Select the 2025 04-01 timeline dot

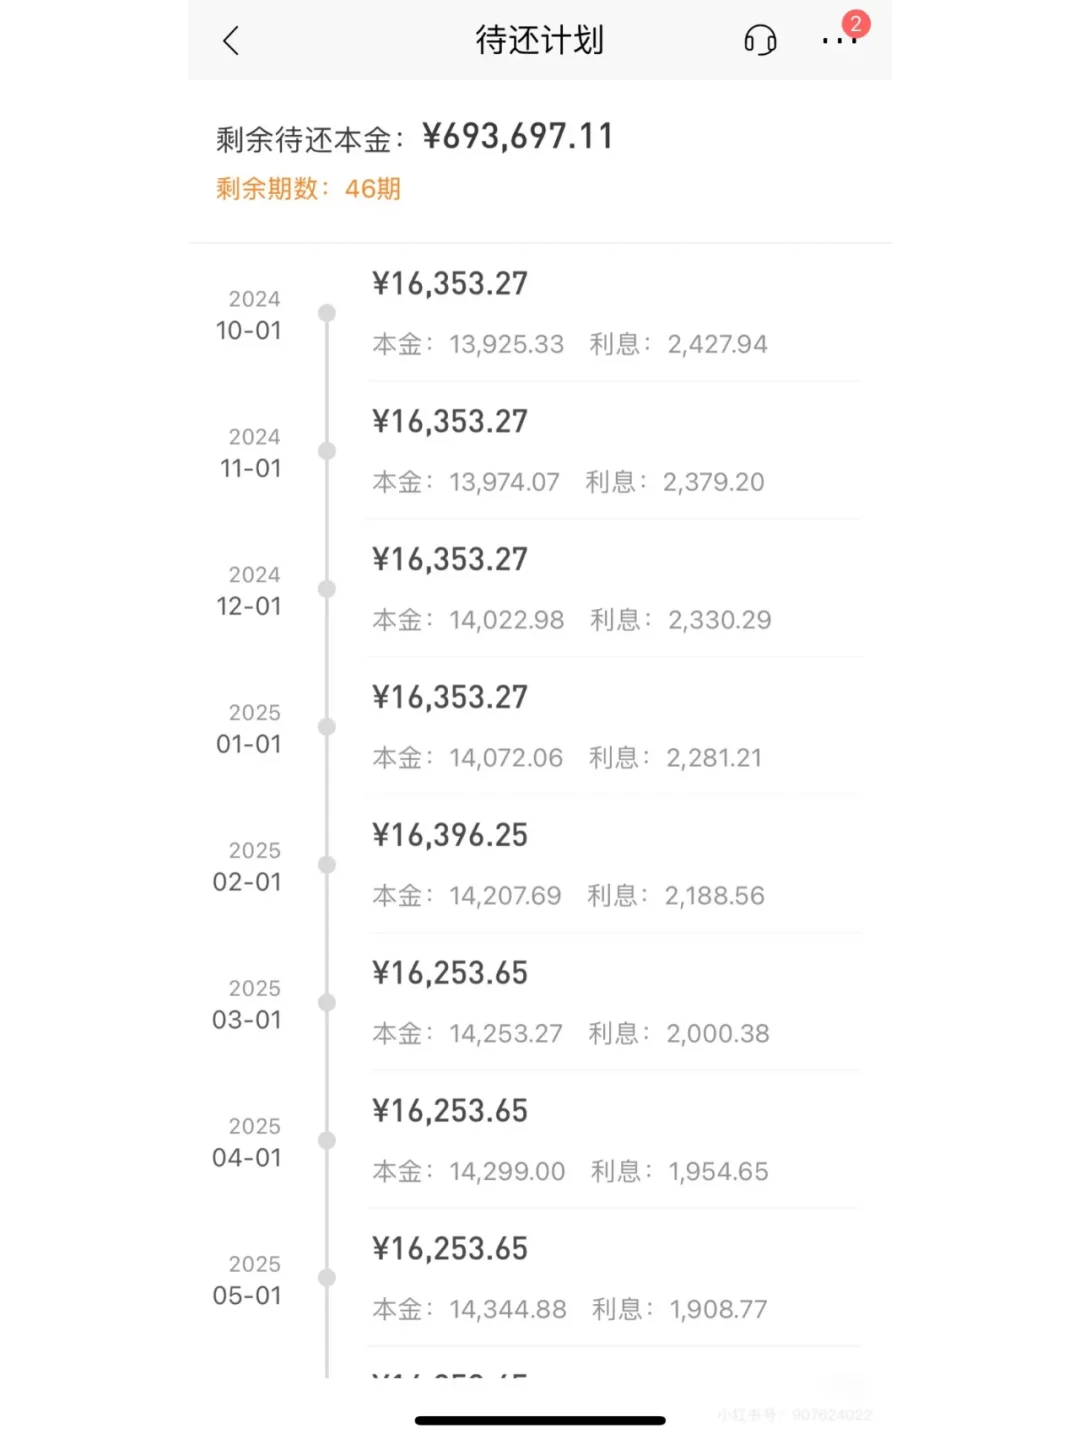(x=327, y=1141)
